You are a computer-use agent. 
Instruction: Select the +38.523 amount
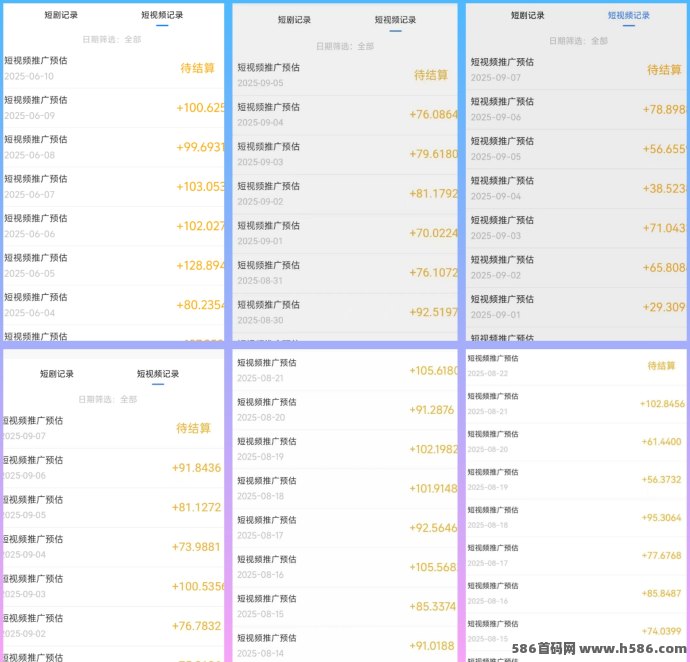(x=664, y=188)
